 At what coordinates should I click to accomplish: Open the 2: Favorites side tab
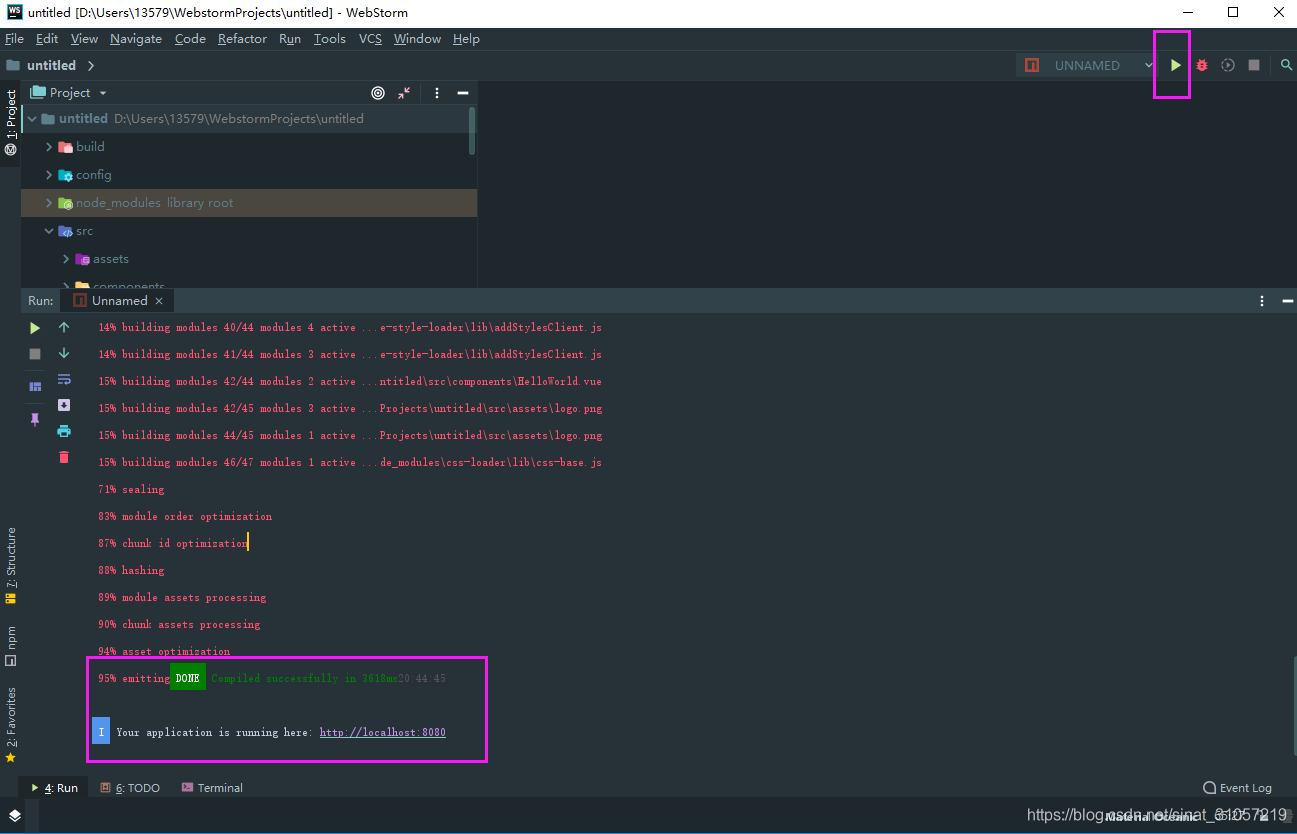[x=10, y=724]
